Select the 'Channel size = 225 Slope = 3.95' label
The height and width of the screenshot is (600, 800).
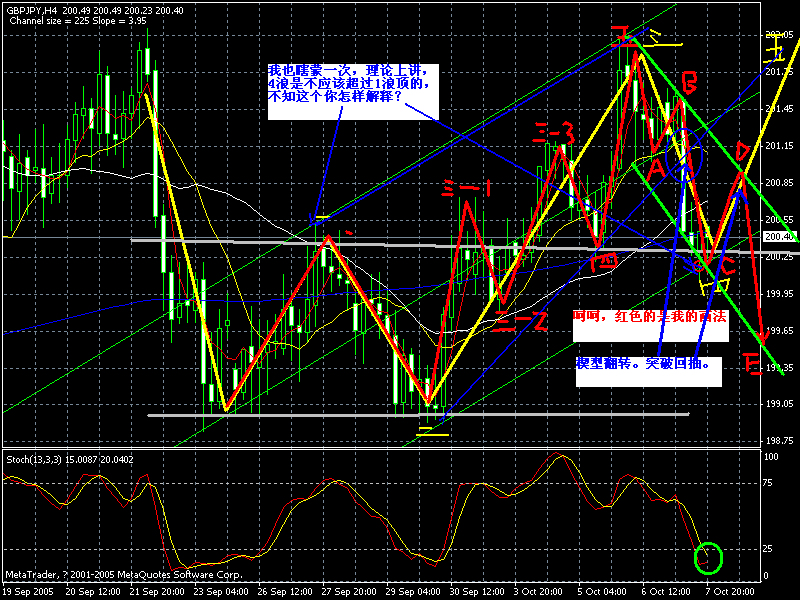78,21
